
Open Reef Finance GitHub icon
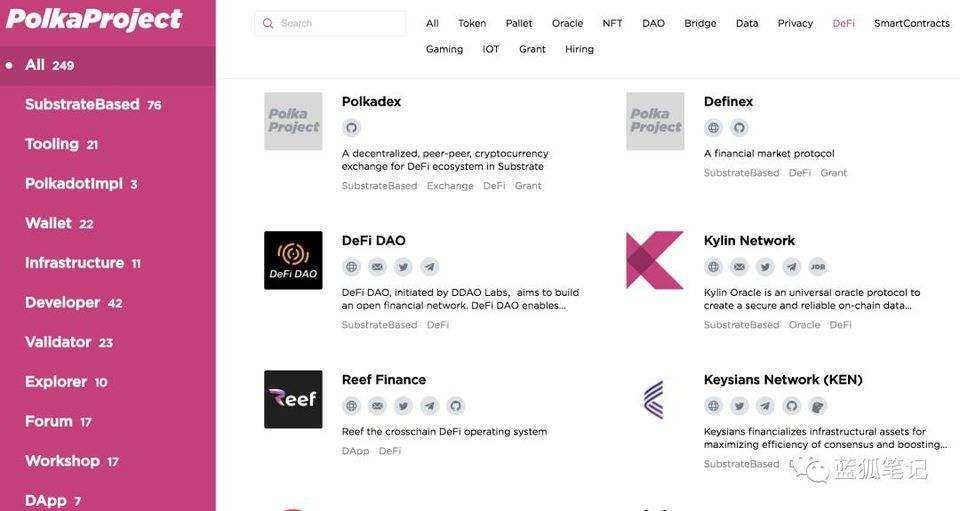click(456, 406)
